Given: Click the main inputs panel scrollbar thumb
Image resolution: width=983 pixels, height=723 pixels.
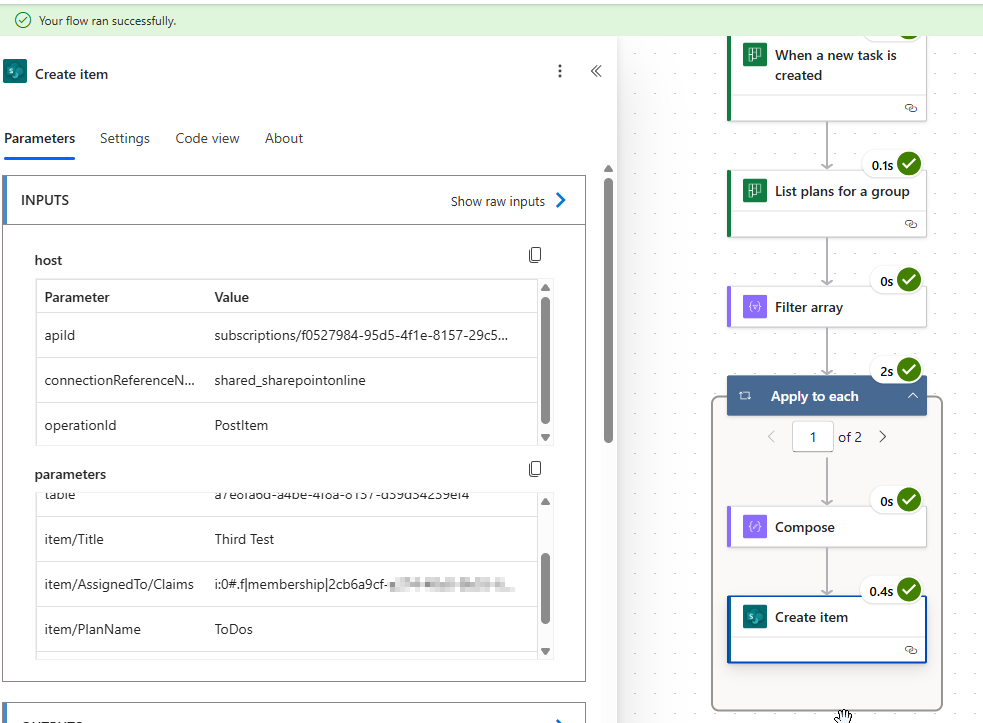Looking at the screenshot, I should pos(608,310).
